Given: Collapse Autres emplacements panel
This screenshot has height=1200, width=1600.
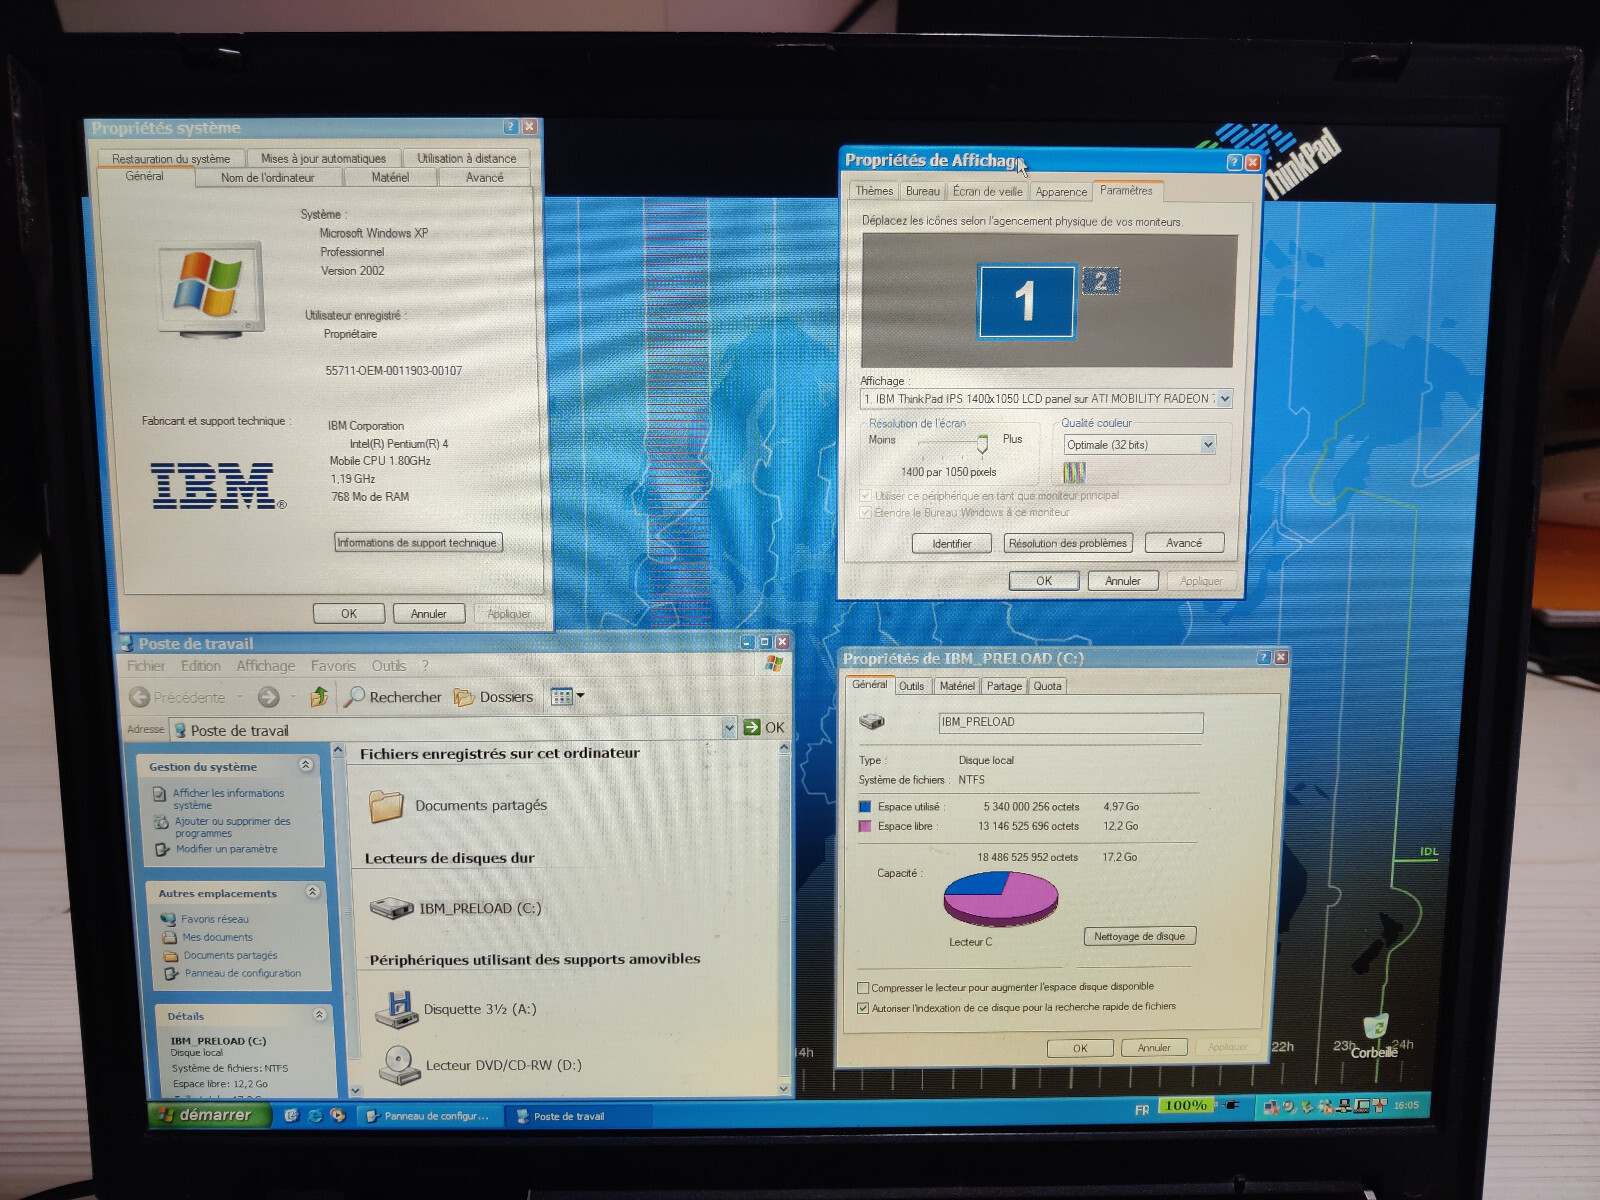Looking at the screenshot, I should point(312,891).
